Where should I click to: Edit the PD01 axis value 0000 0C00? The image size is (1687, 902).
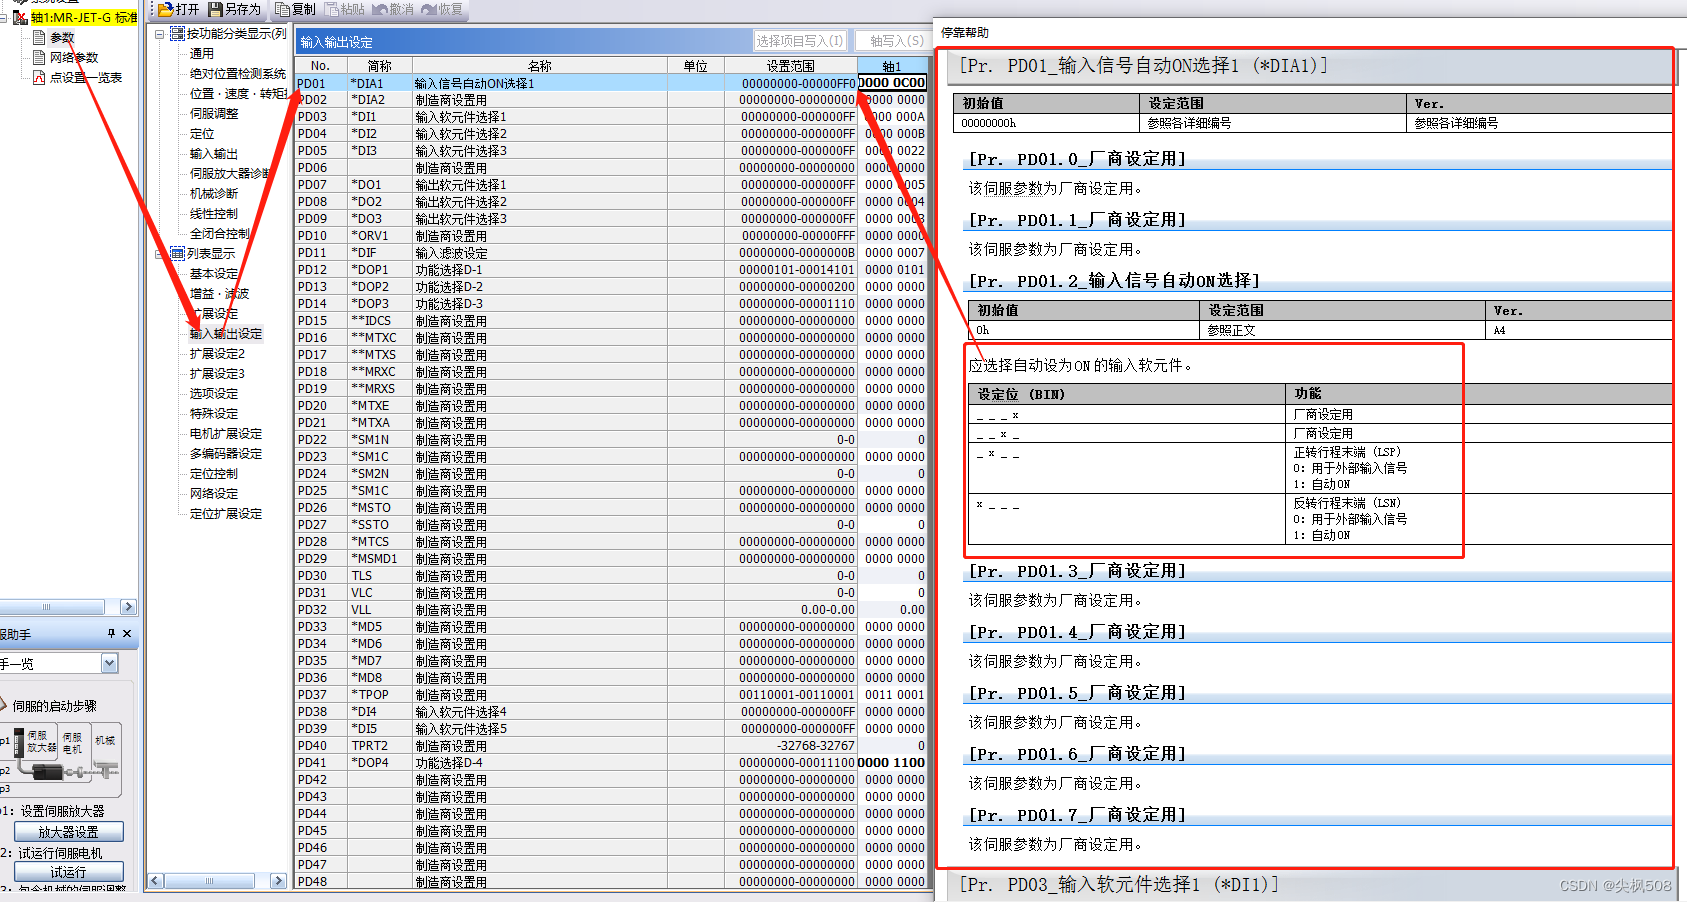point(892,83)
